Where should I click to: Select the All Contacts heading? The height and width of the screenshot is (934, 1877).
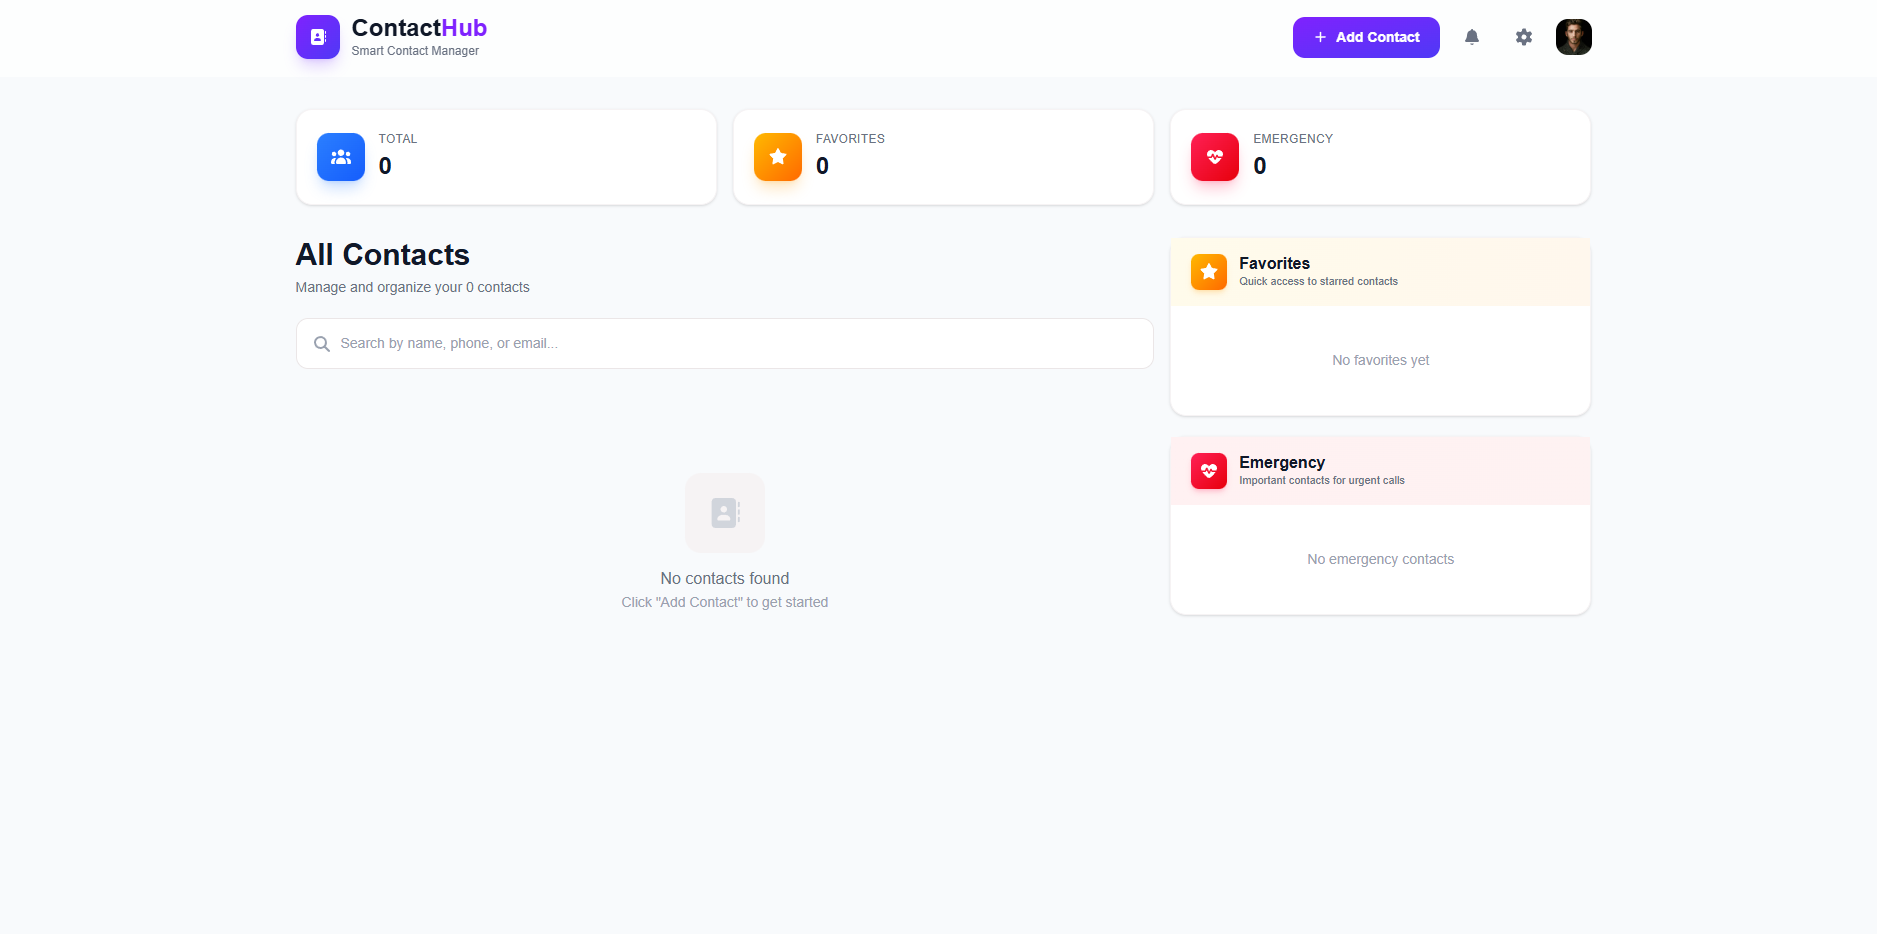382,255
